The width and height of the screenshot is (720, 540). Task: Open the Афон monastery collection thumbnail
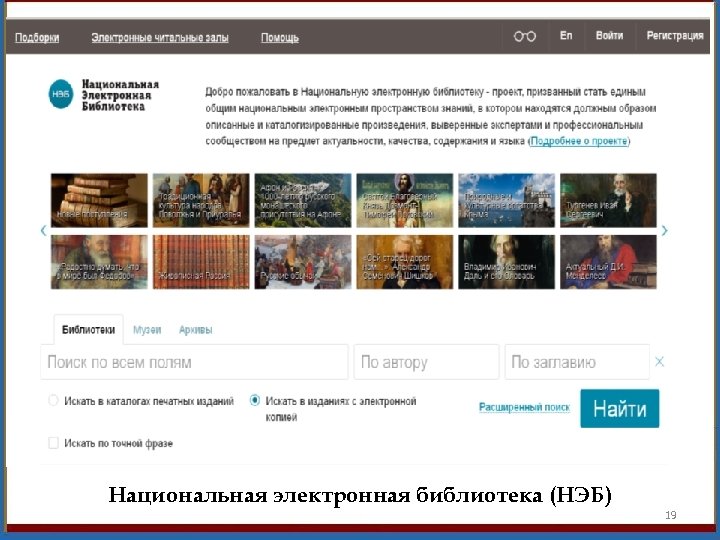[x=303, y=200]
